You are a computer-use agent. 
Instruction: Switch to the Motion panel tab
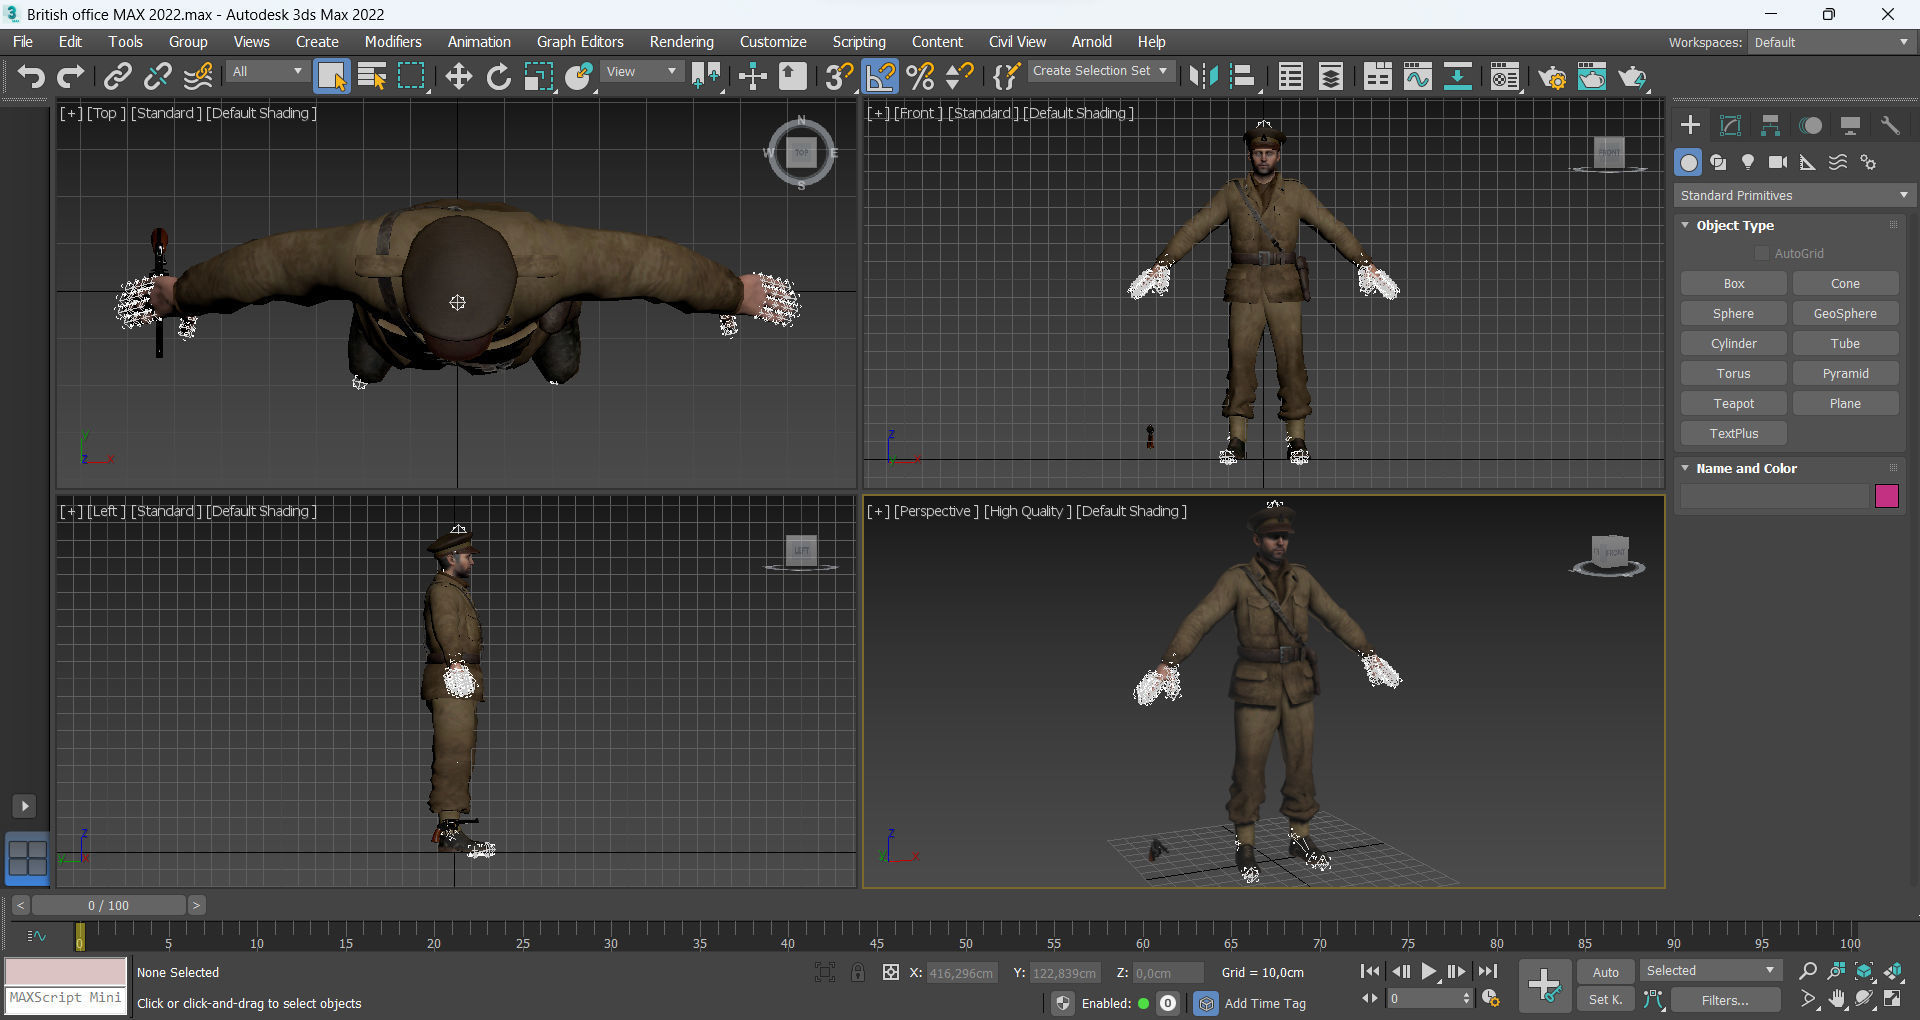pyautogui.click(x=1810, y=125)
